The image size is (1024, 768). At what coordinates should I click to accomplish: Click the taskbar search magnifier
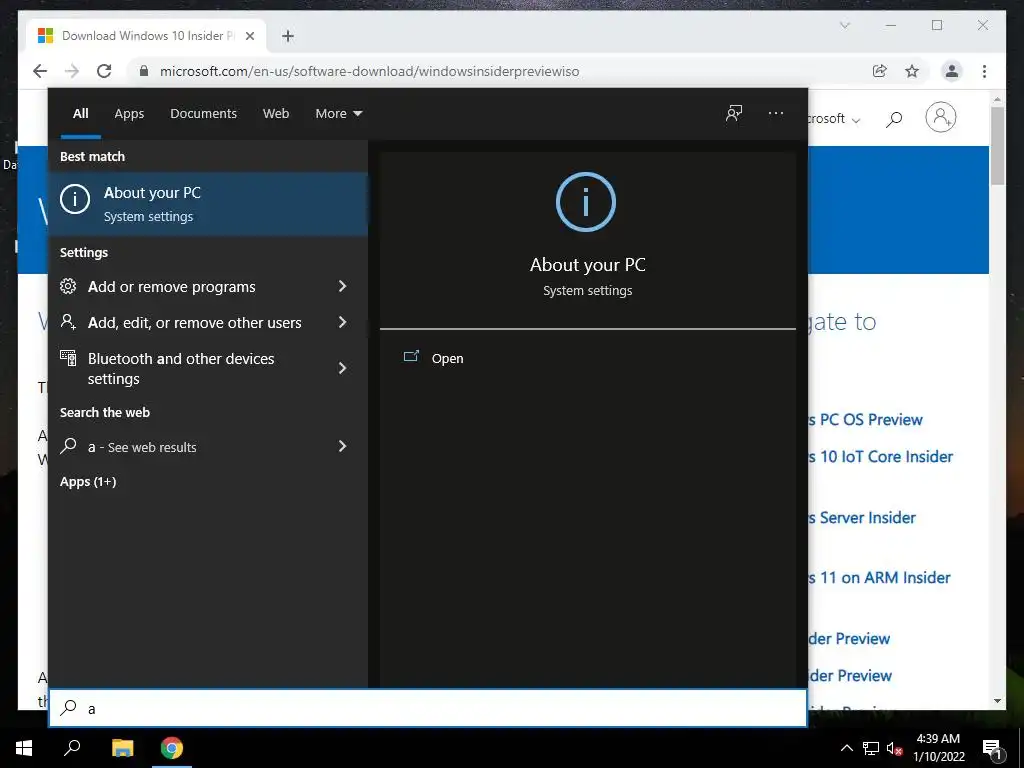coord(72,748)
